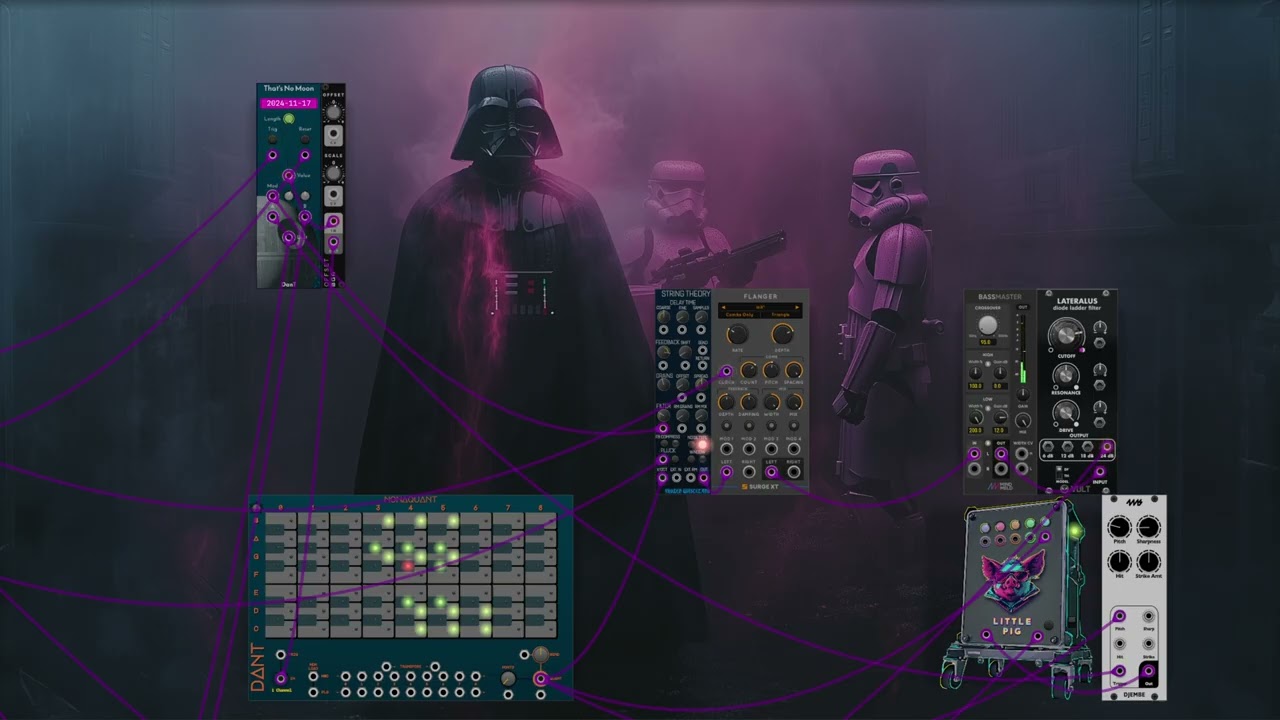The height and width of the screenshot is (720, 1280).
Task: Click the Bassmaster crossover value 95.0
Action: point(986,342)
